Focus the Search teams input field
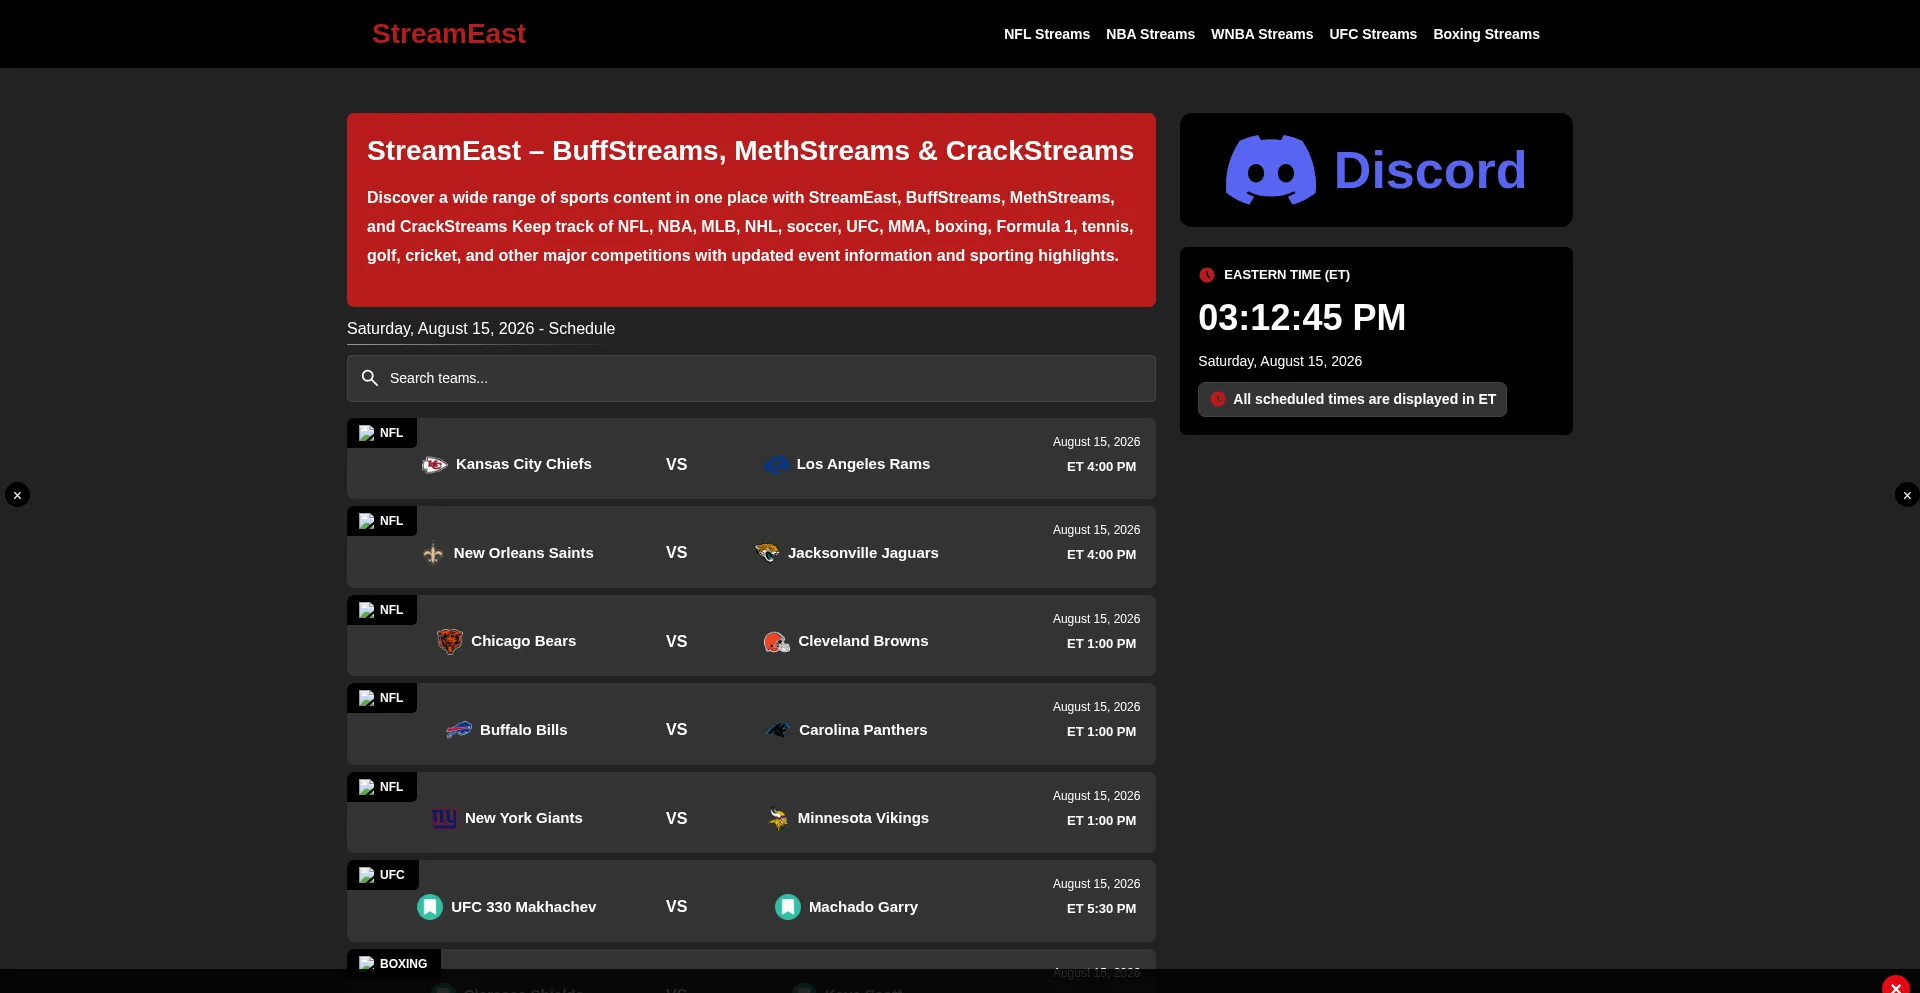 751,378
